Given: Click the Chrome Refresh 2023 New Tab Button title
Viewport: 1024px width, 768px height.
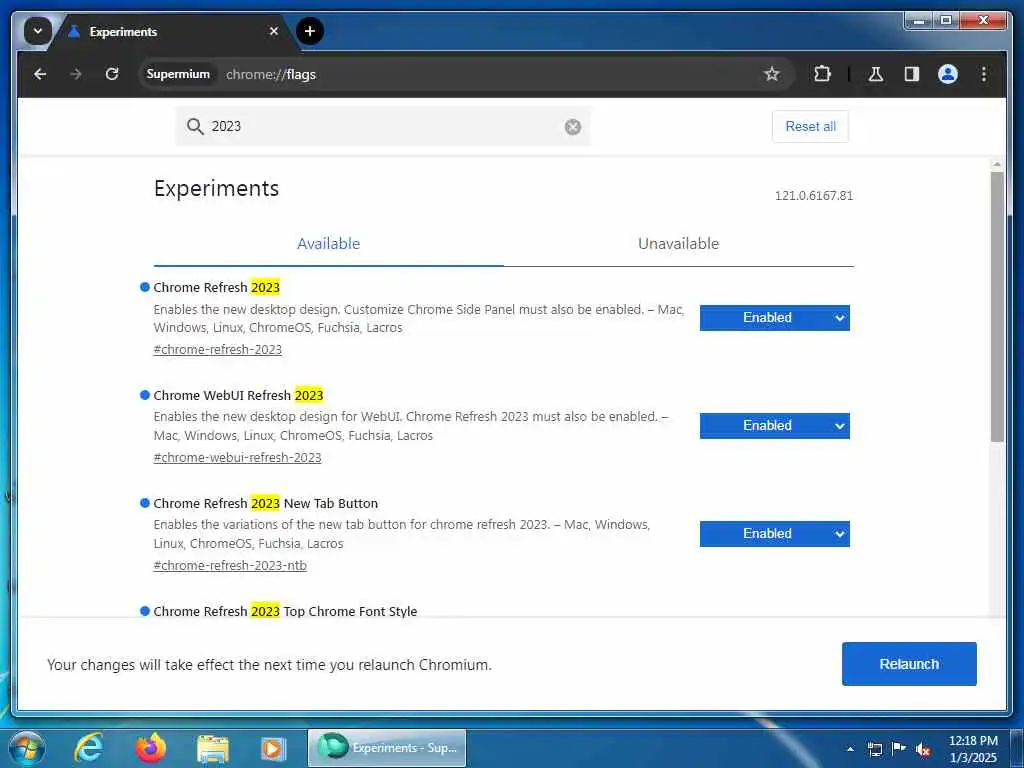Looking at the screenshot, I should (266, 504).
